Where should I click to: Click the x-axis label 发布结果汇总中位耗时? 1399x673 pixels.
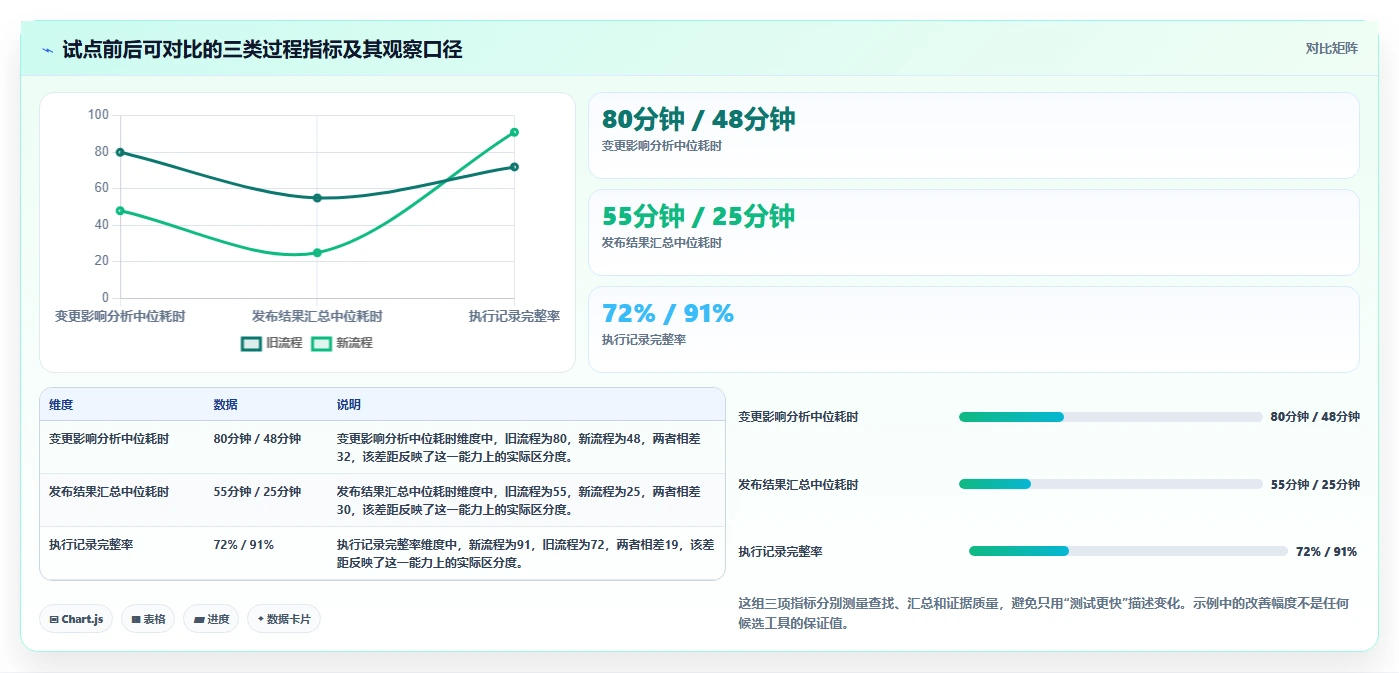point(317,316)
